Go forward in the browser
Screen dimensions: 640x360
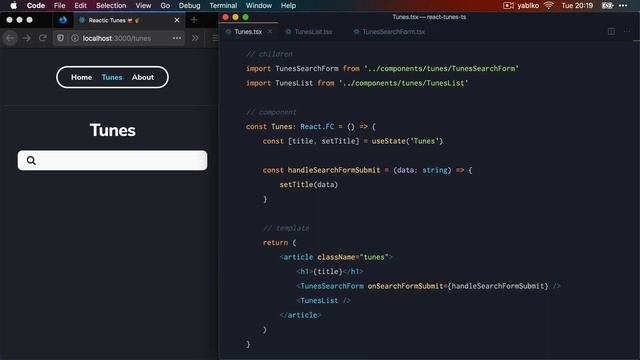(27, 38)
